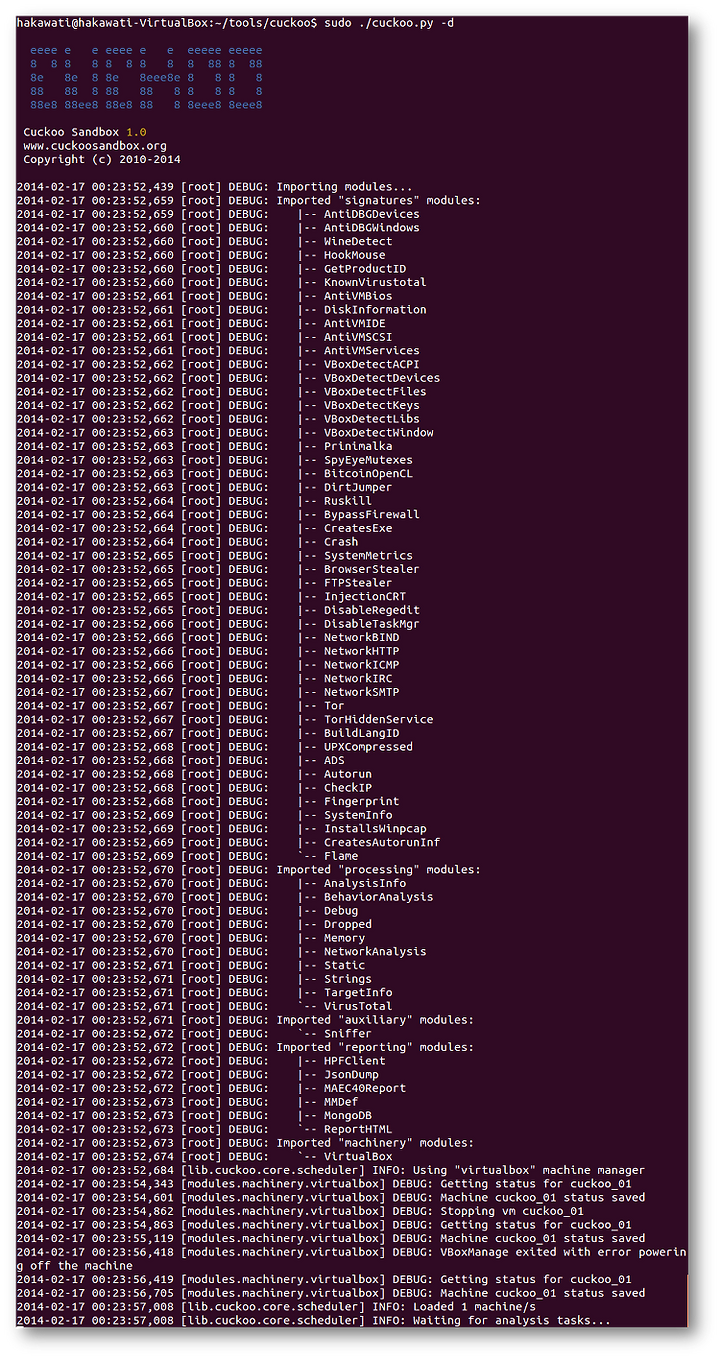This screenshot has width=720, height=1359.
Task: Select the VirusTotal processing module entry
Action: (x=358, y=1007)
